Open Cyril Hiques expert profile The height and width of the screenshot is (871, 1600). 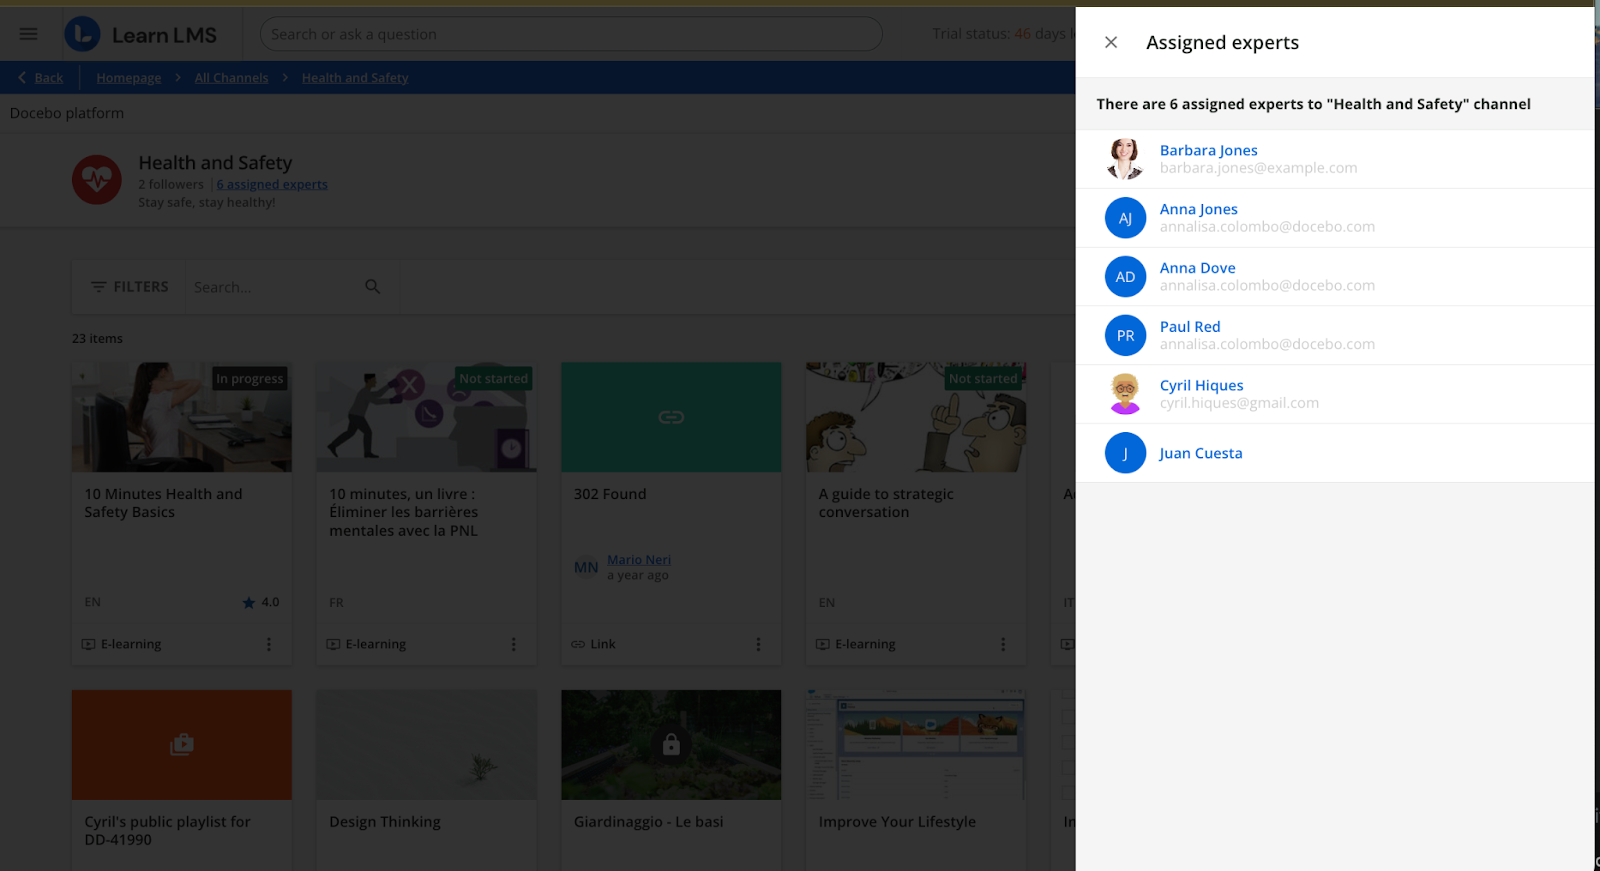1201,385
